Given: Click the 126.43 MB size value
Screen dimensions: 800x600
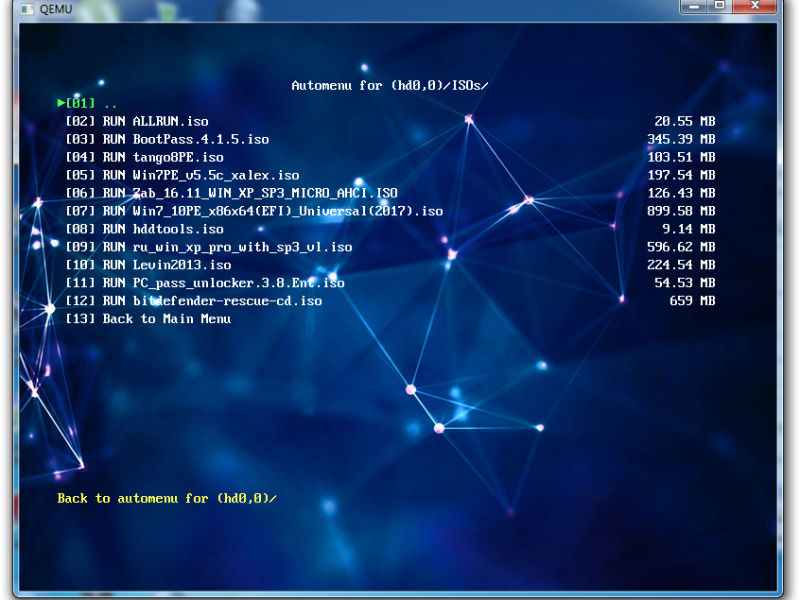Looking at the screenshot, I should [681, 193].
